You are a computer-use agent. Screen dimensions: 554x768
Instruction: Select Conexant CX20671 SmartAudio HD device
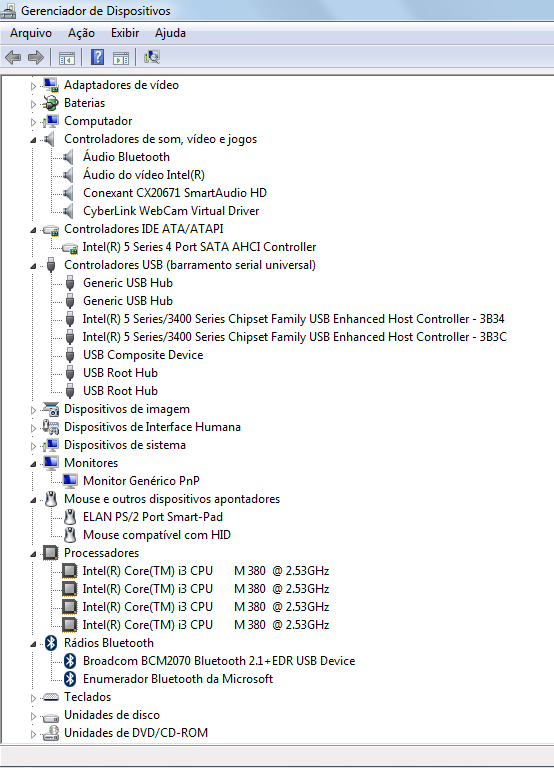point(175,193)
